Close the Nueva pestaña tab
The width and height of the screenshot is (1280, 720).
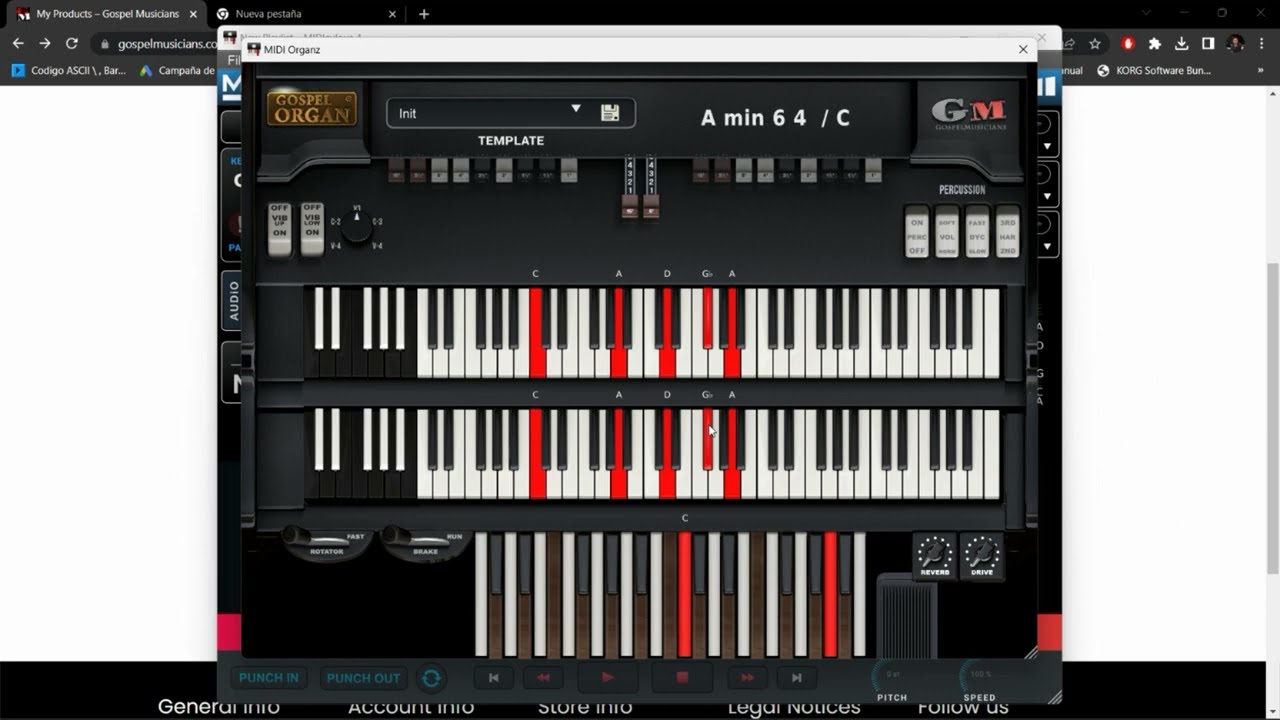[x=393, y=14]
